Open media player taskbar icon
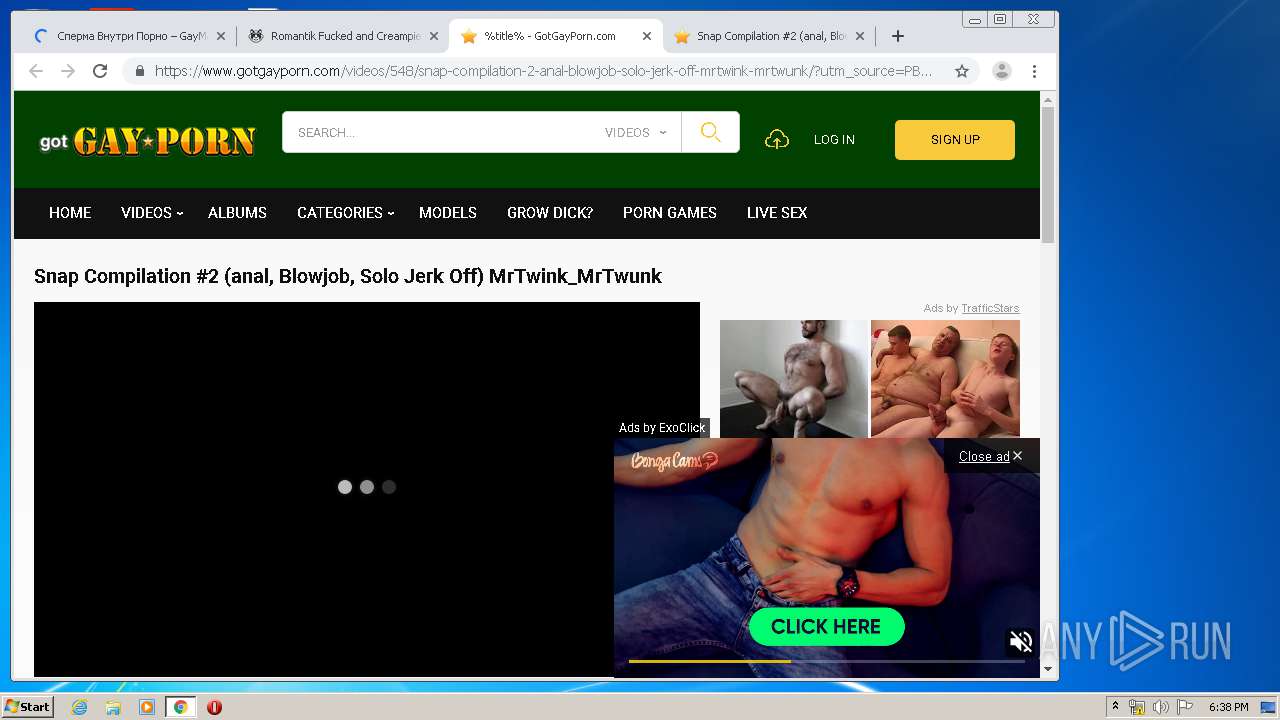 pos(147,707)
